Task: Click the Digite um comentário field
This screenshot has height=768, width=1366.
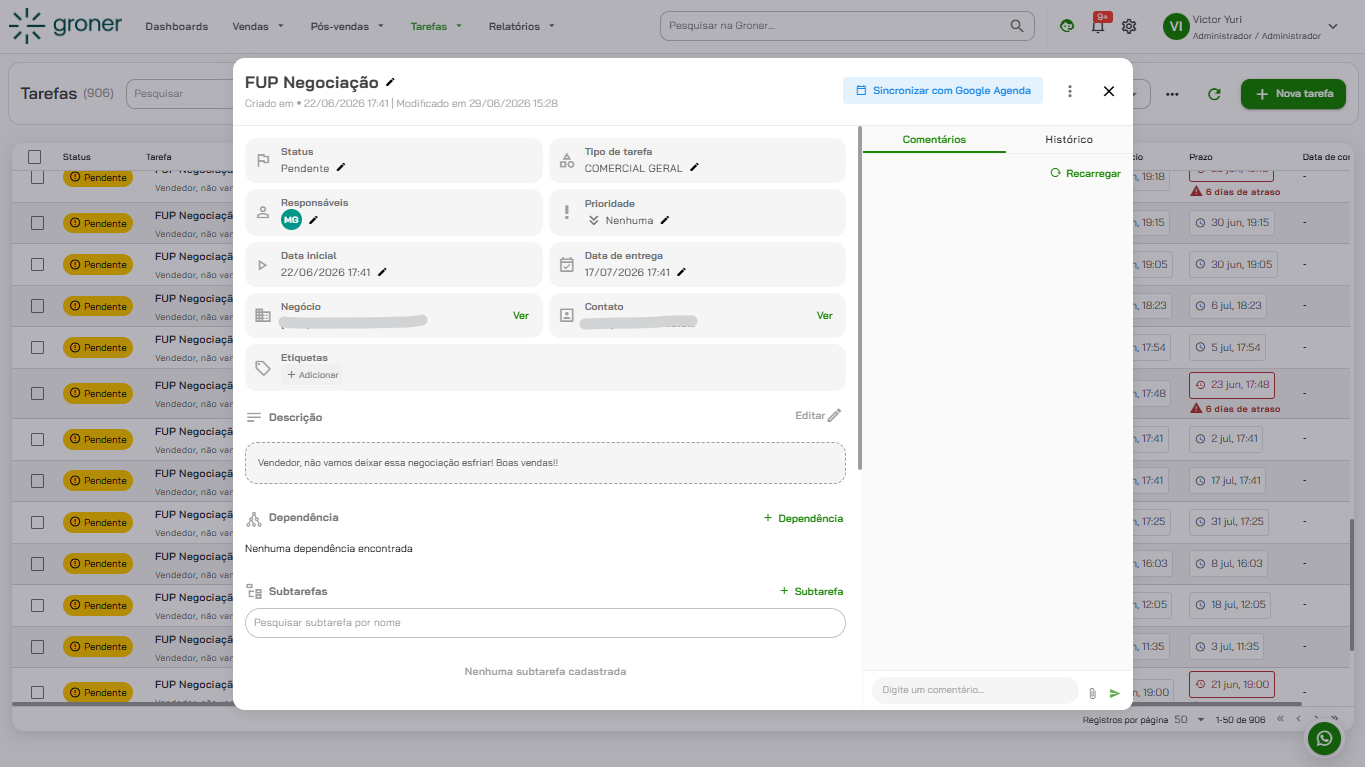Action: tap(975, 690)
